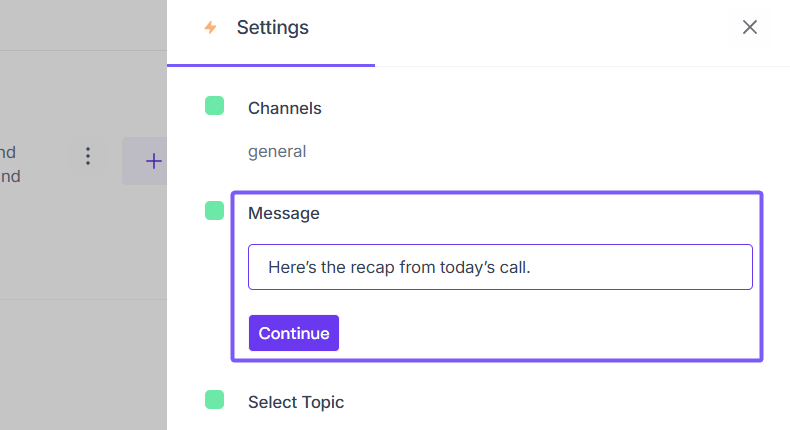Open the three-dot more options menu
The image size is (790, 430).
pos(88,157)
